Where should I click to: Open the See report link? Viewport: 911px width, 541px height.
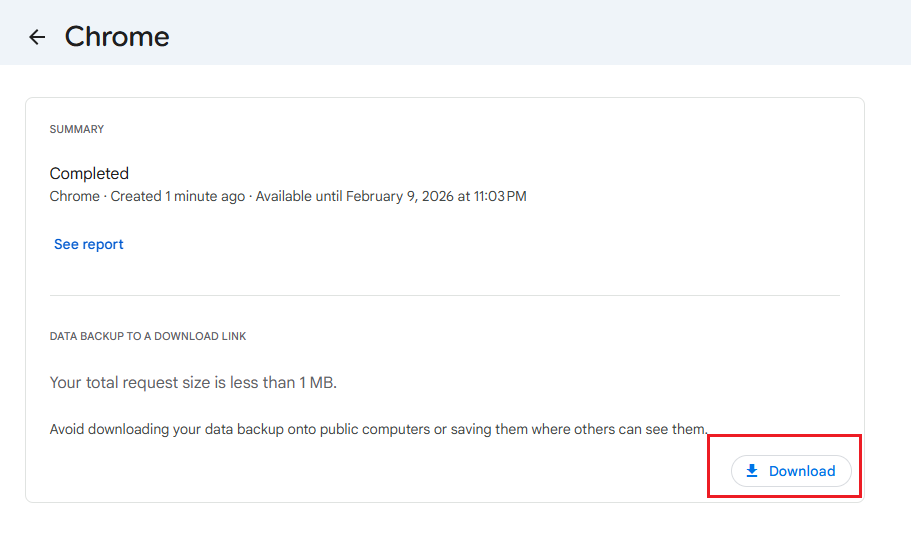[x=89, y=244]
